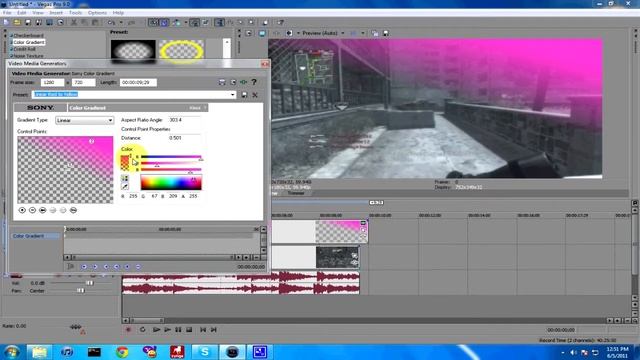Image resolution: width=640 pixels, height=360 pixels.
Task: Click the Record button in the transport bar
Action: pyautogui.click(x=128, y=329)
